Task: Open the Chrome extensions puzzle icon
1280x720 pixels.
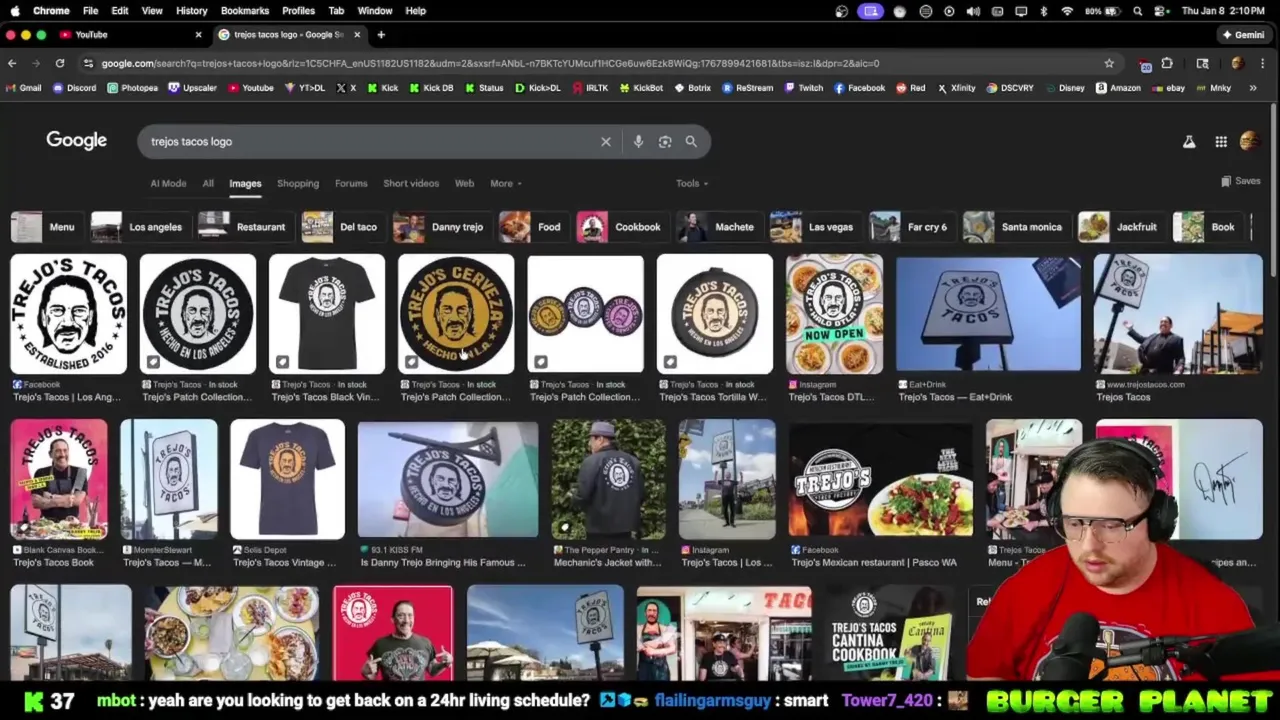Action: point(1167,63)
